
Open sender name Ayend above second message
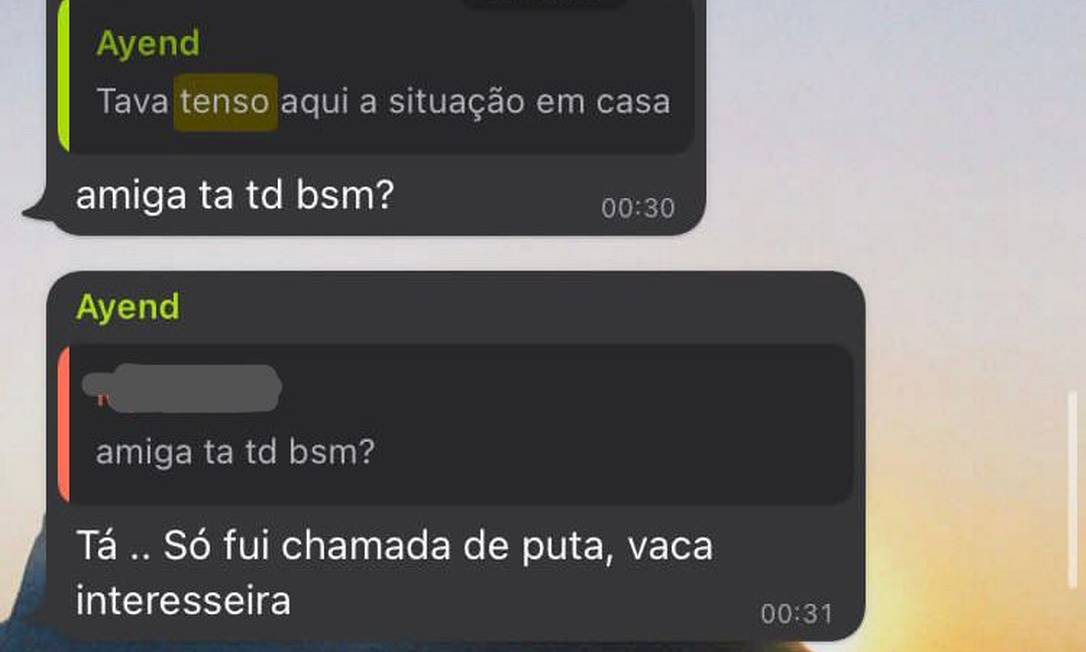(x=127, y=307)
